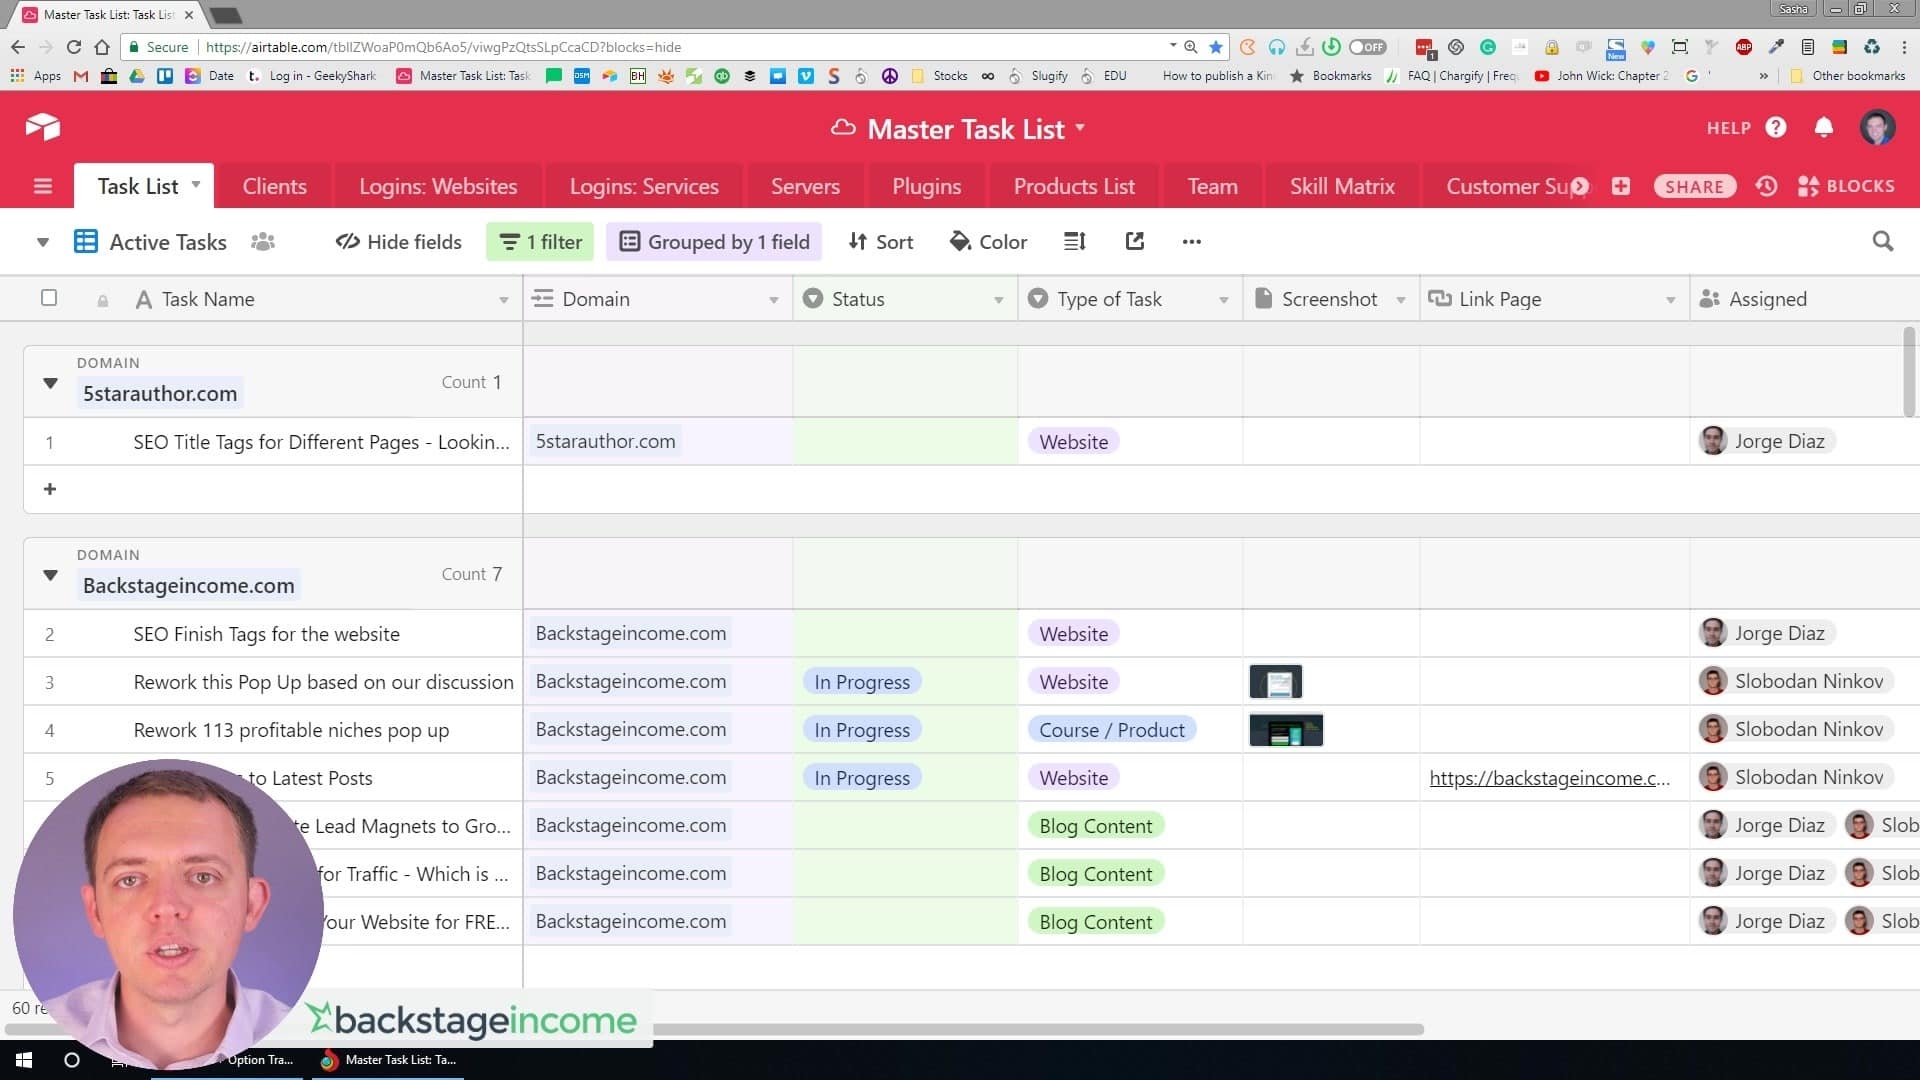
Task: Click the screenshot thumbnail on the Pop Up row
Action: pyautogui.click(x=1277, y=681)
